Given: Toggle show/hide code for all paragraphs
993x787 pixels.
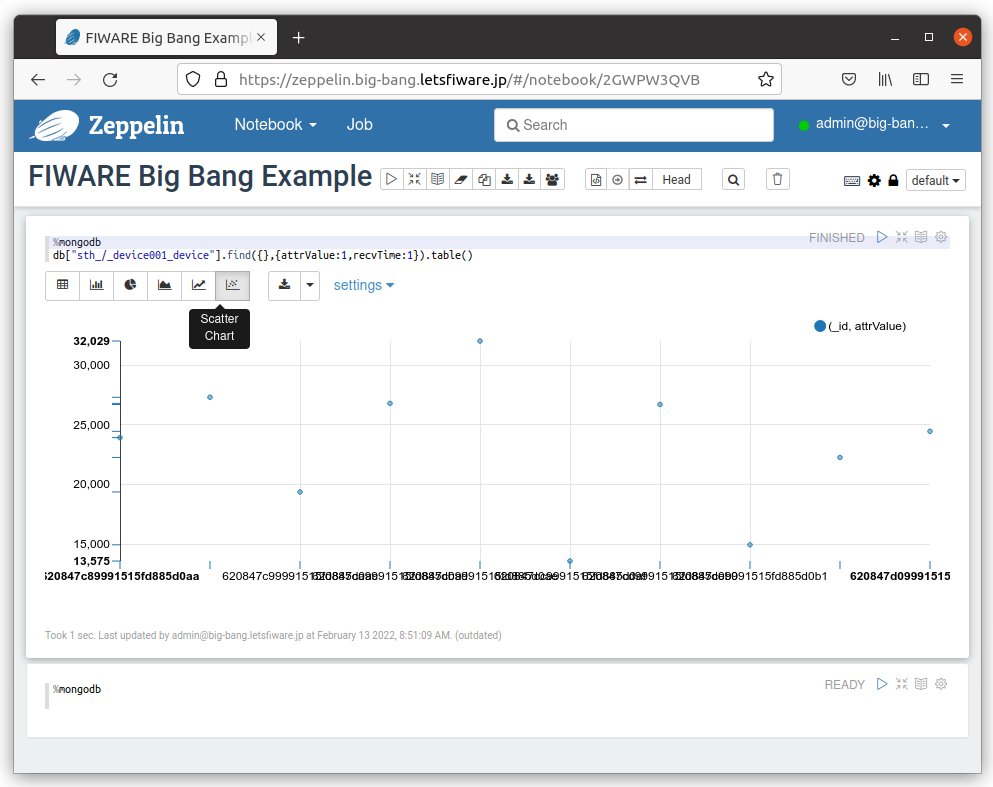Looking at the screenshot, I should pos(414,179).
